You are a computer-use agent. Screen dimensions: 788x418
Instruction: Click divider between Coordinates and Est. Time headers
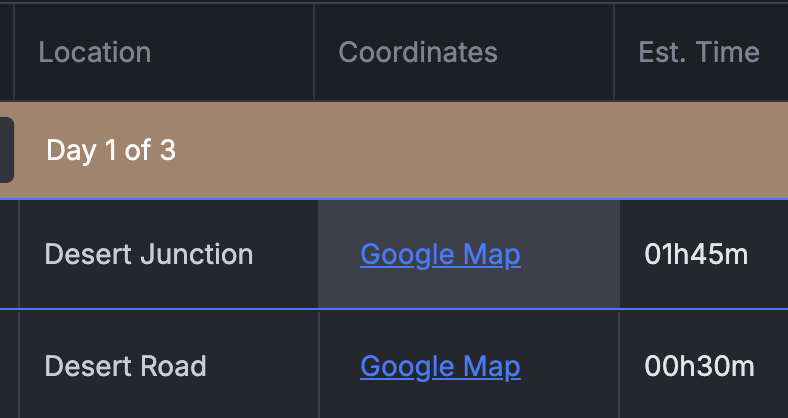point(614,52)
